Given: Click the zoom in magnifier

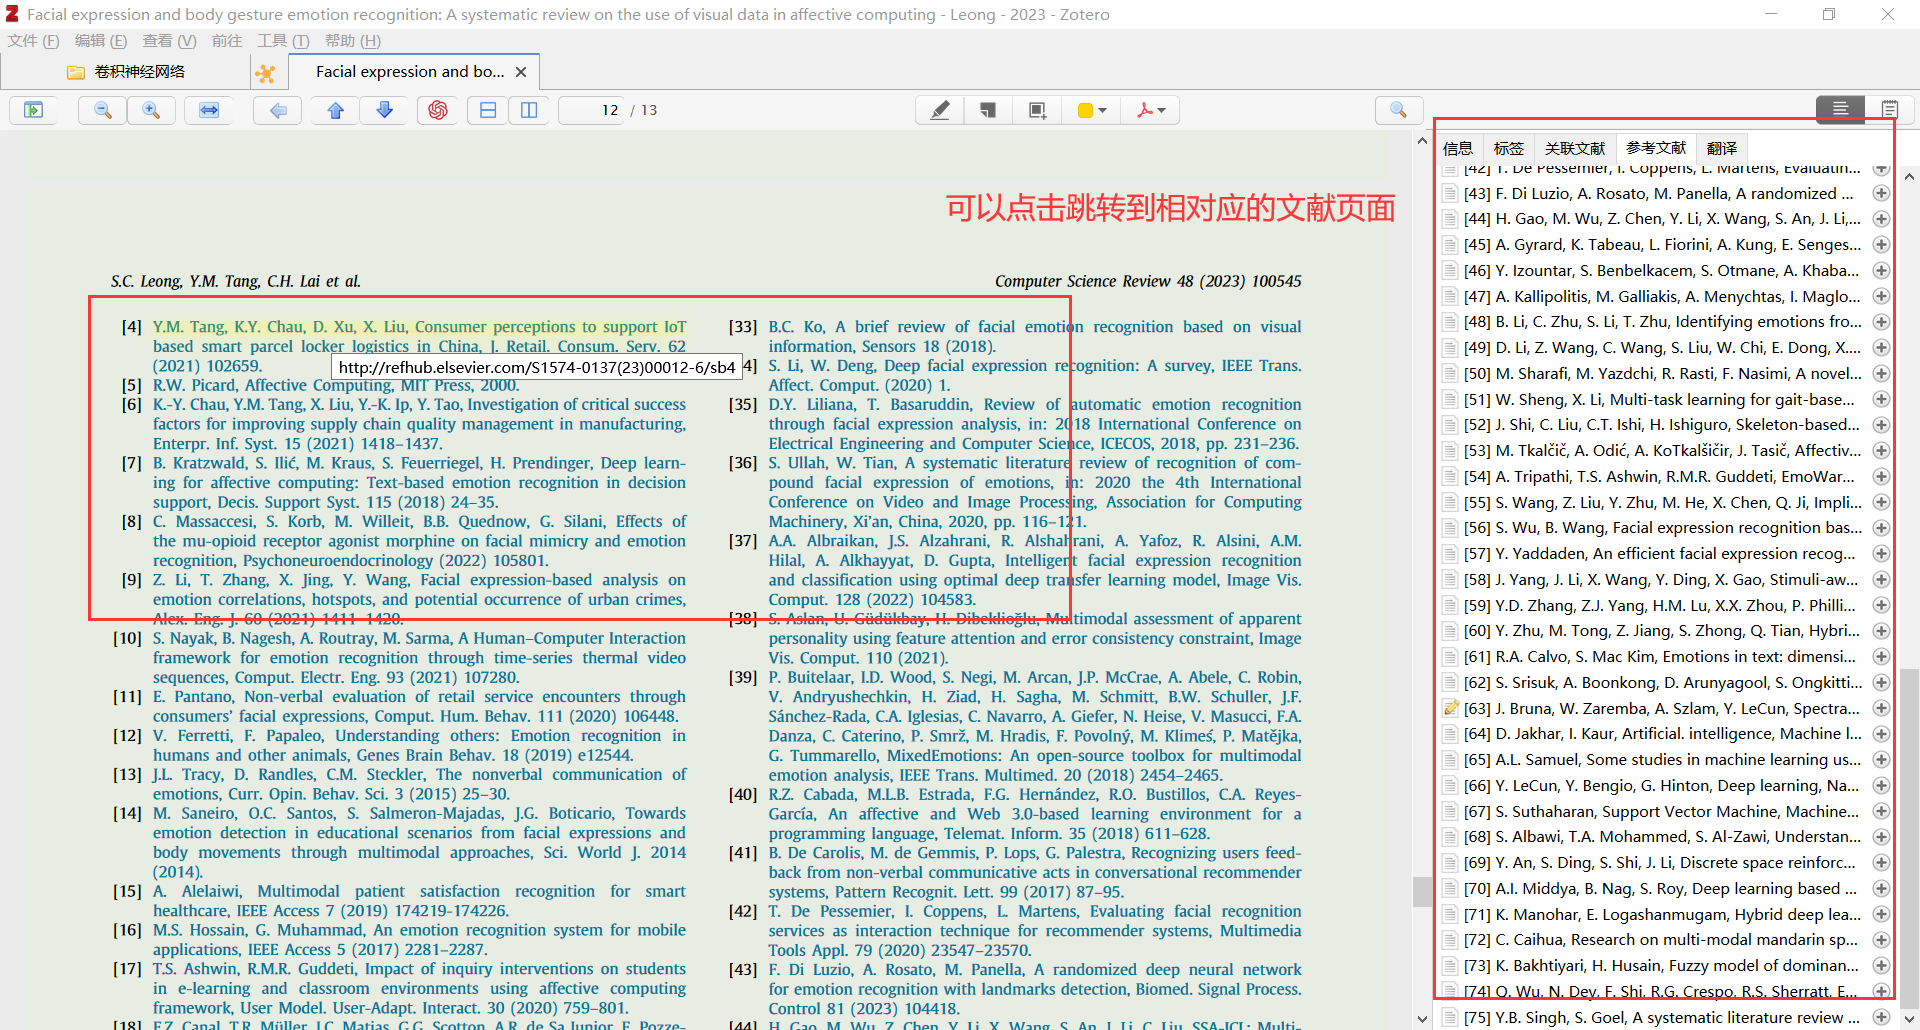Looking at the screenshot, I should pos(151,110).
